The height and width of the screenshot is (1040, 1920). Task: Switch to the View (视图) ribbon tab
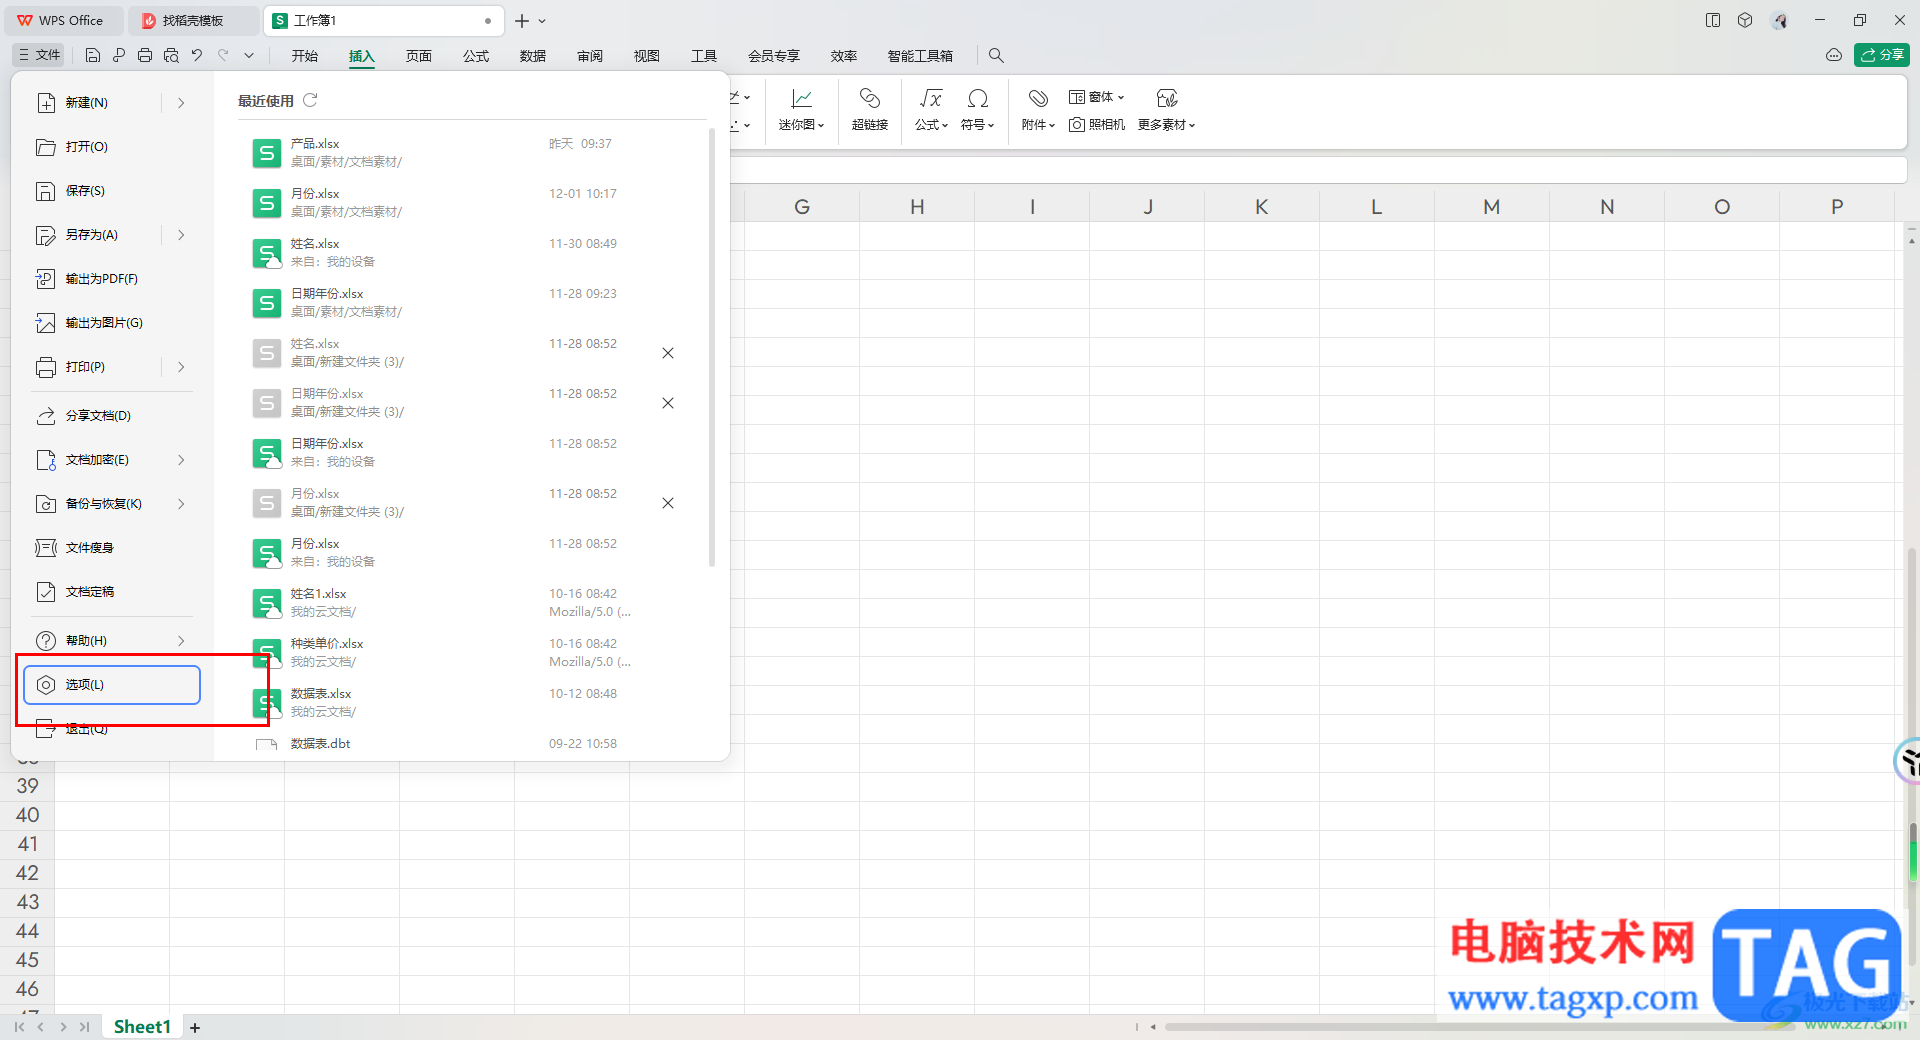tap(647, 56)
